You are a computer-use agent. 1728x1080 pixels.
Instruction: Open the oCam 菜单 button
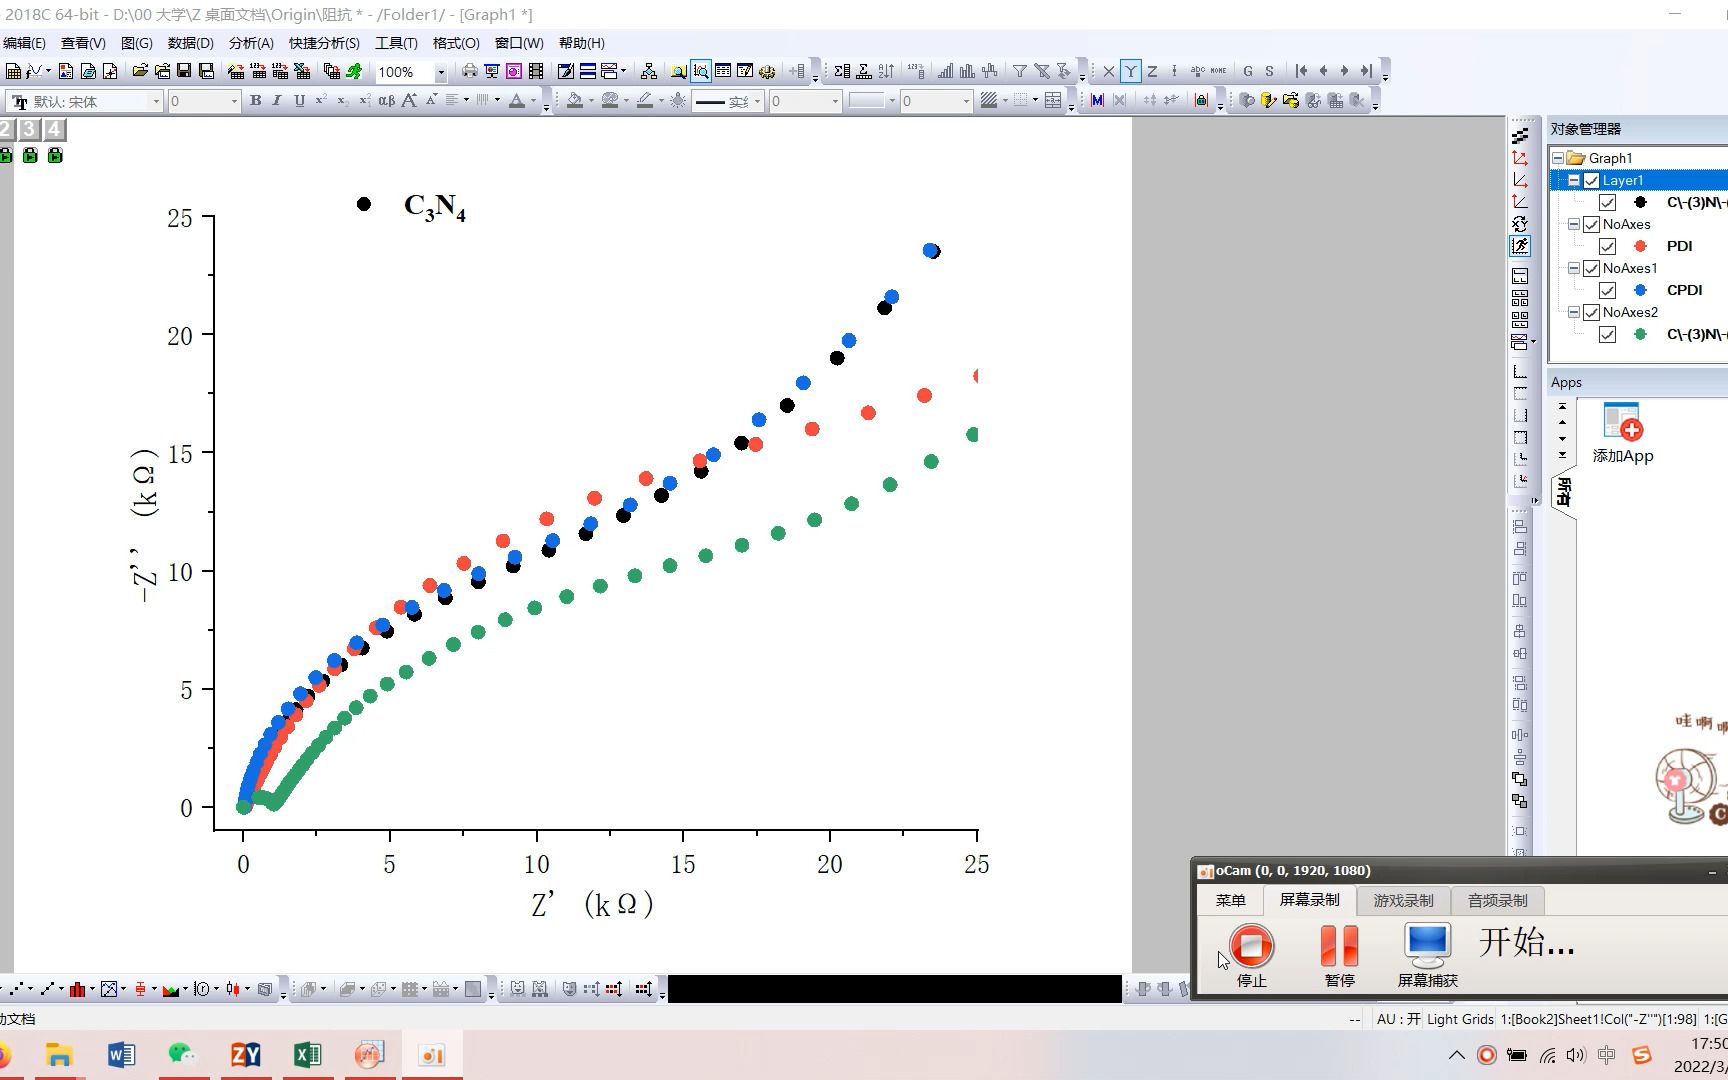(1230, 901)
